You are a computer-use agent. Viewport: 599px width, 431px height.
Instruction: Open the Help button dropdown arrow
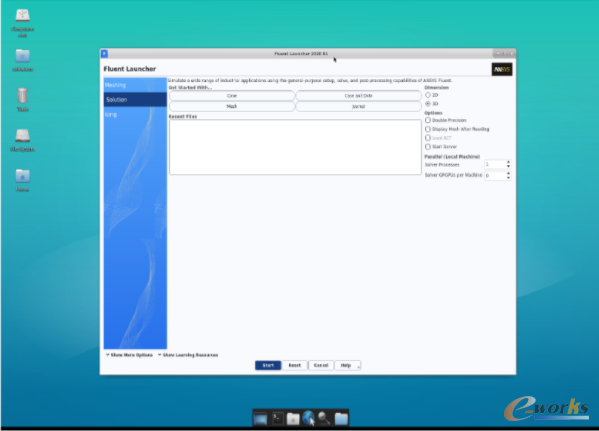[358, 366]
